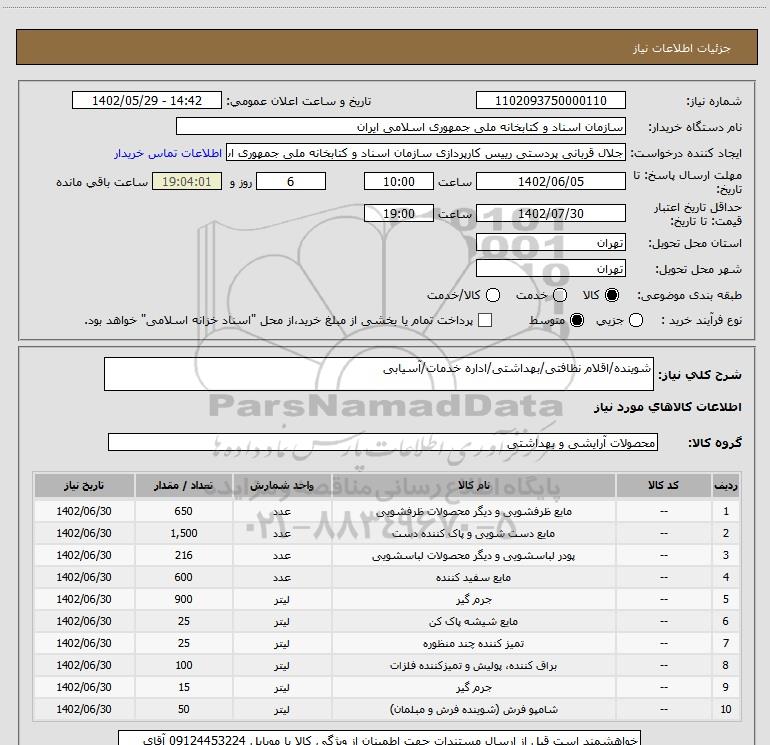Click the page header جزئیات اطلاعات نیاز
Viewport: 770px width, 745px height.
coord(387,47)
